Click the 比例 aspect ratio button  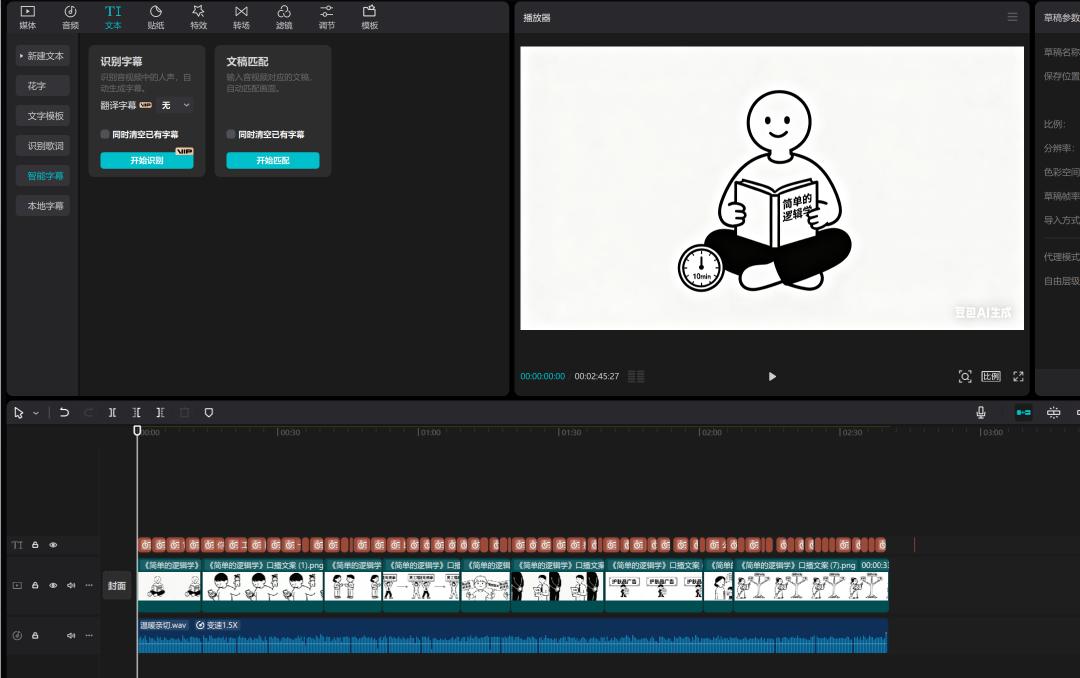point(991,377)
